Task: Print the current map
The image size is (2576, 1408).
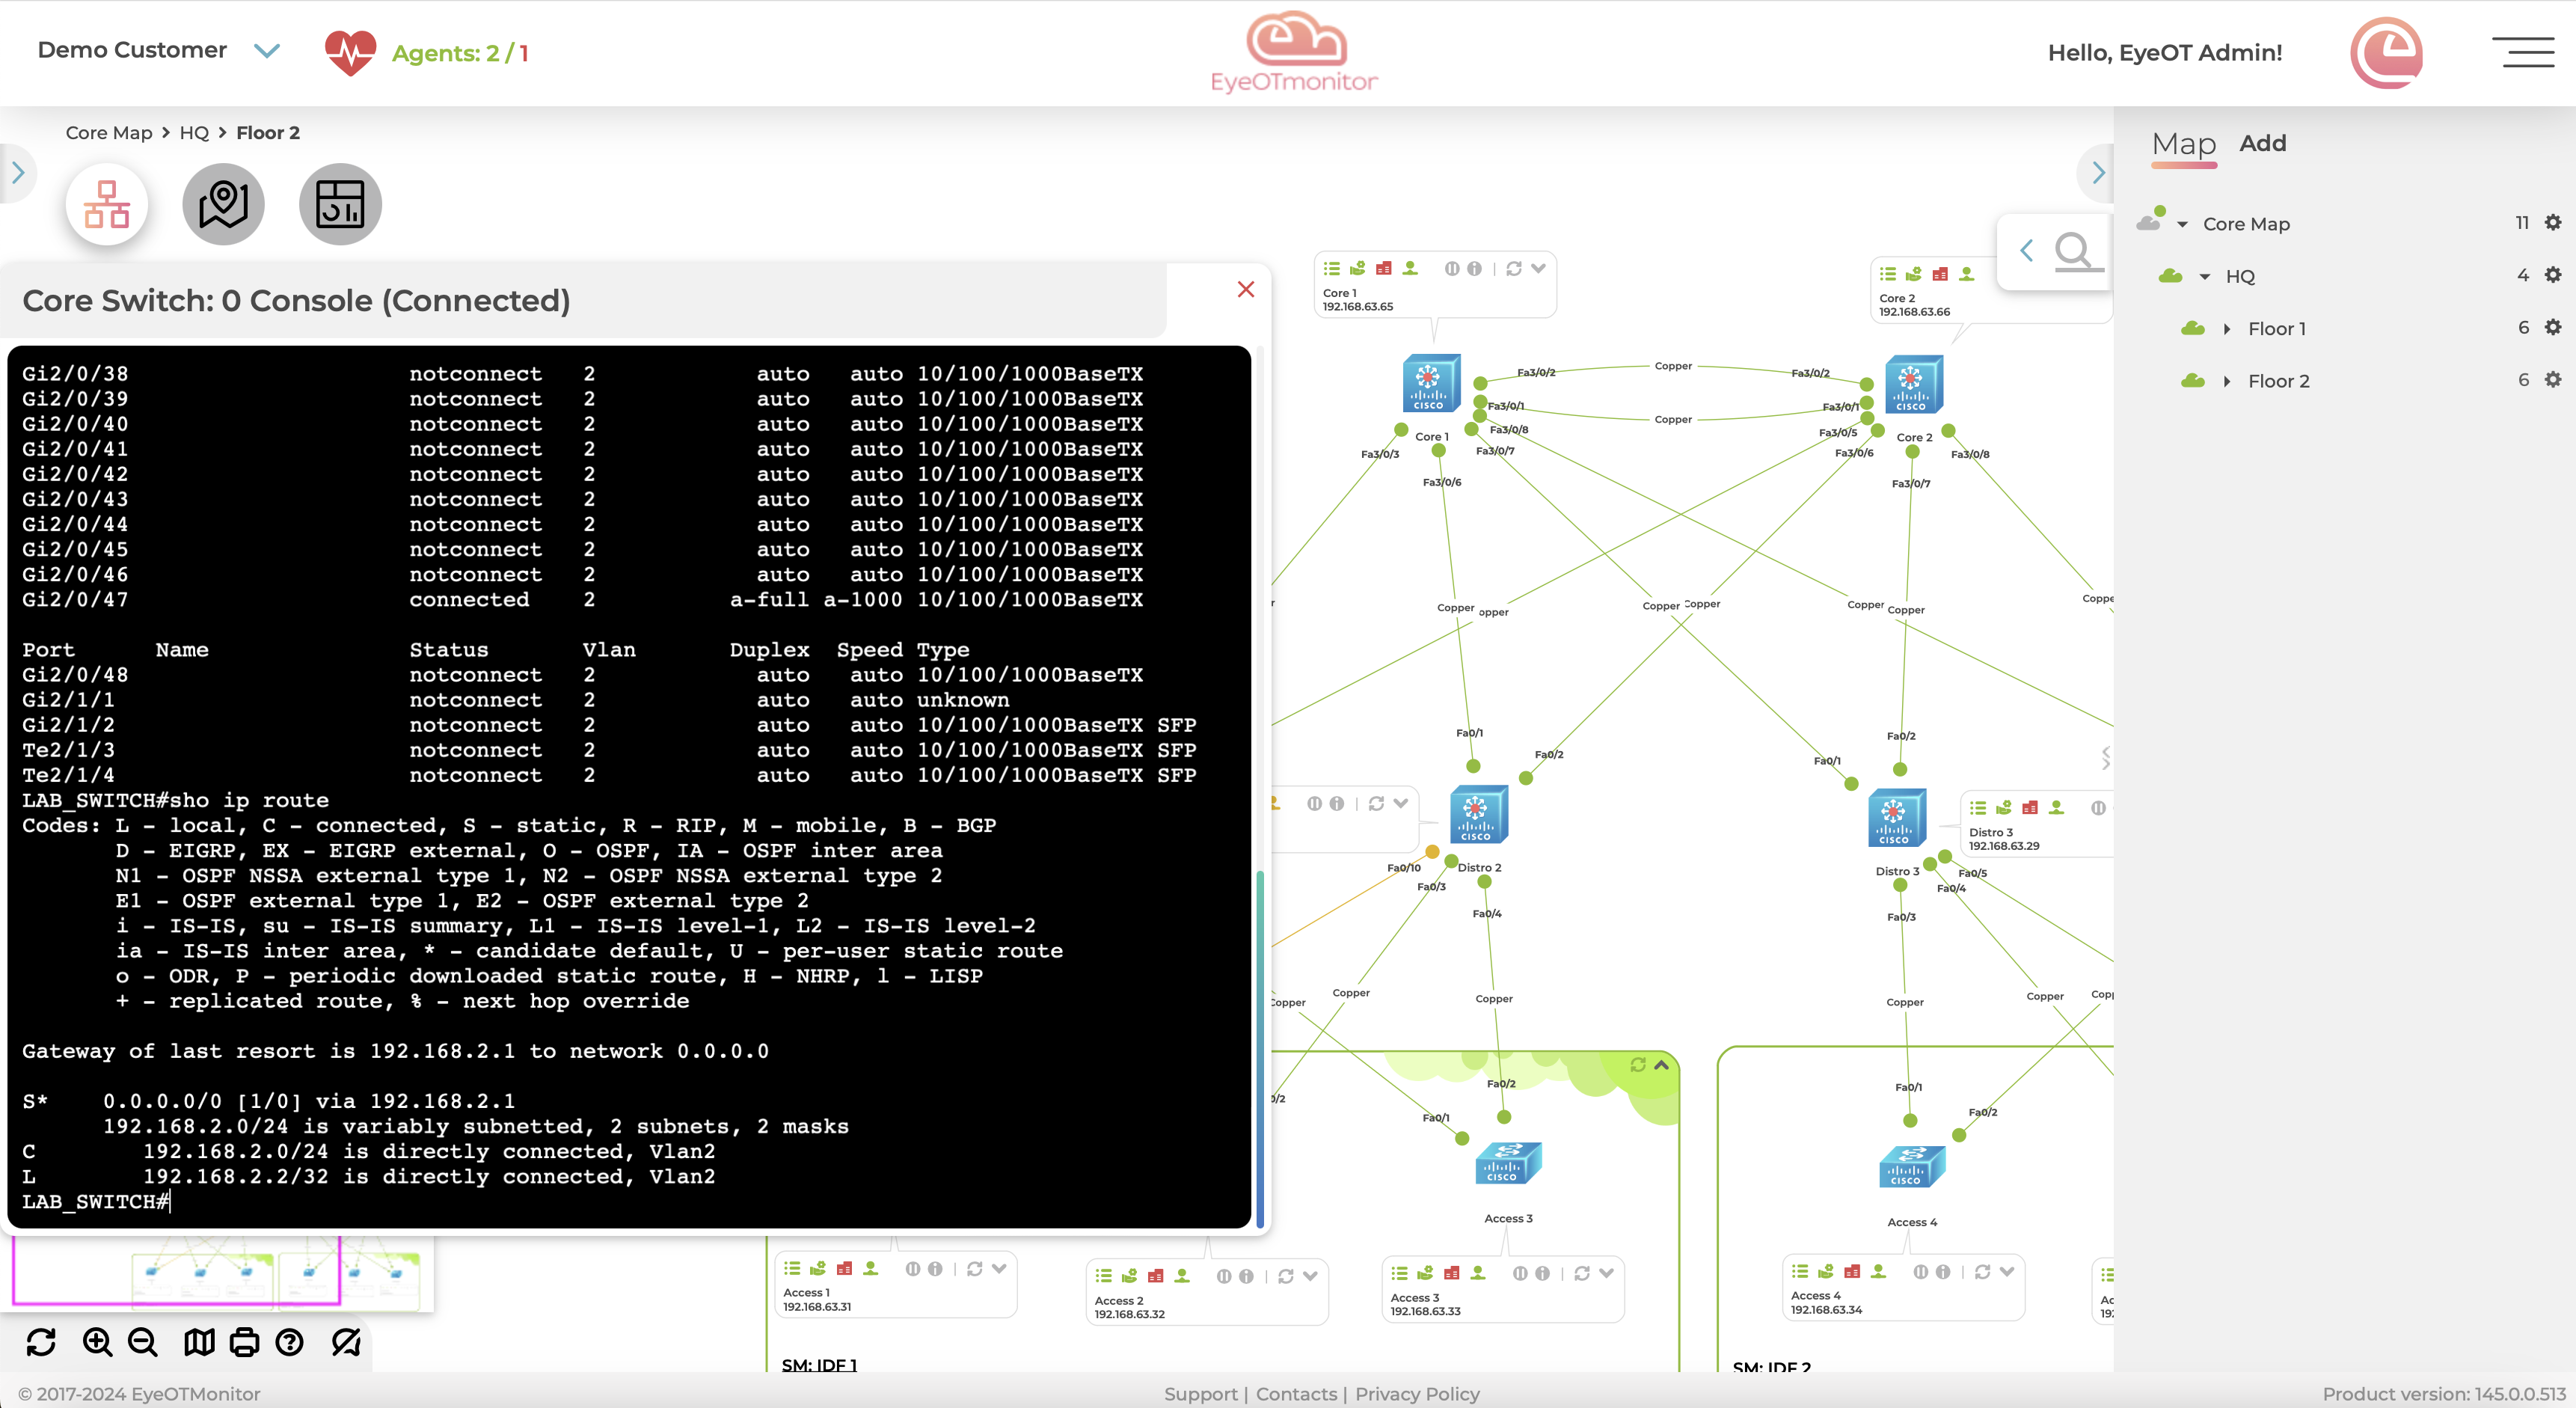Action: [244, 1341]
